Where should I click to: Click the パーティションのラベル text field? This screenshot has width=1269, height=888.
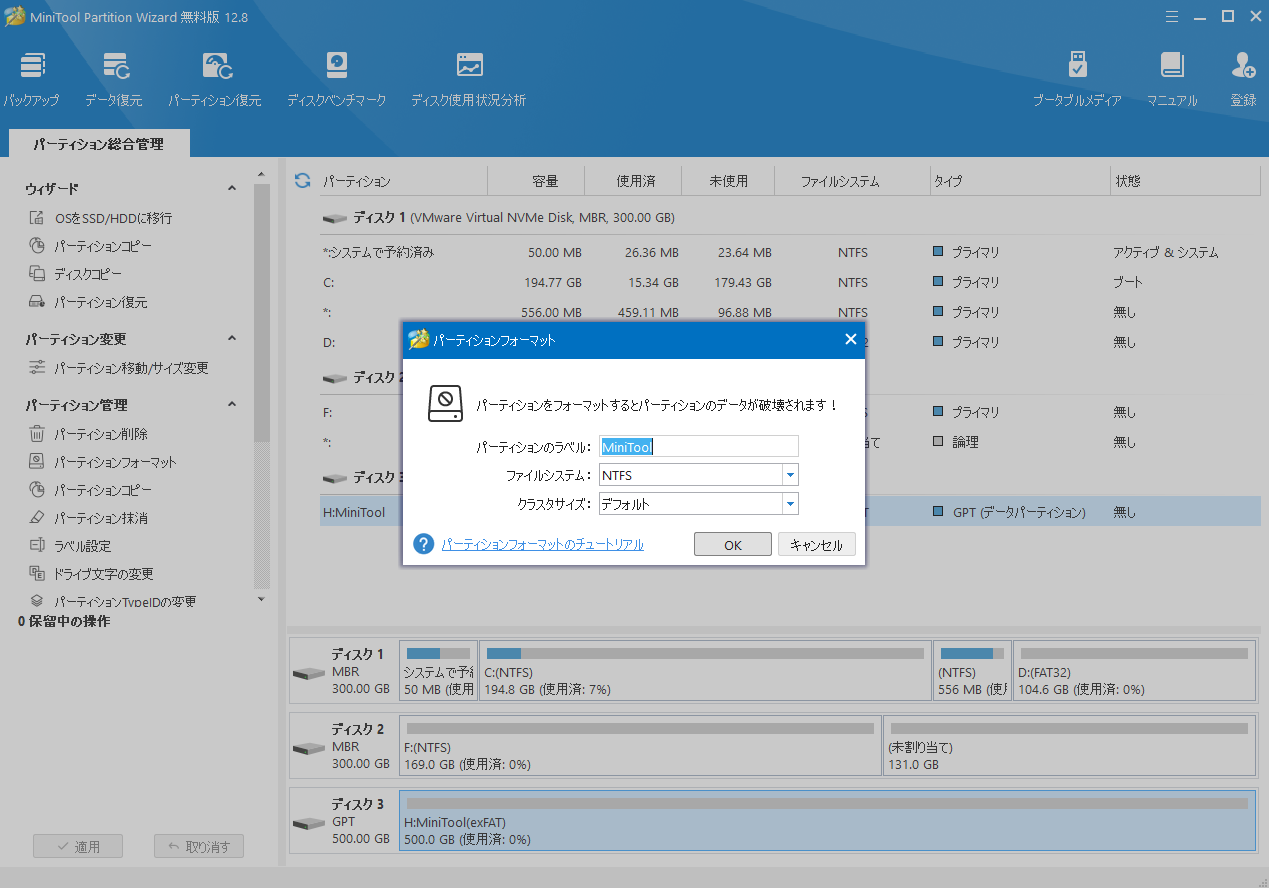698,447
